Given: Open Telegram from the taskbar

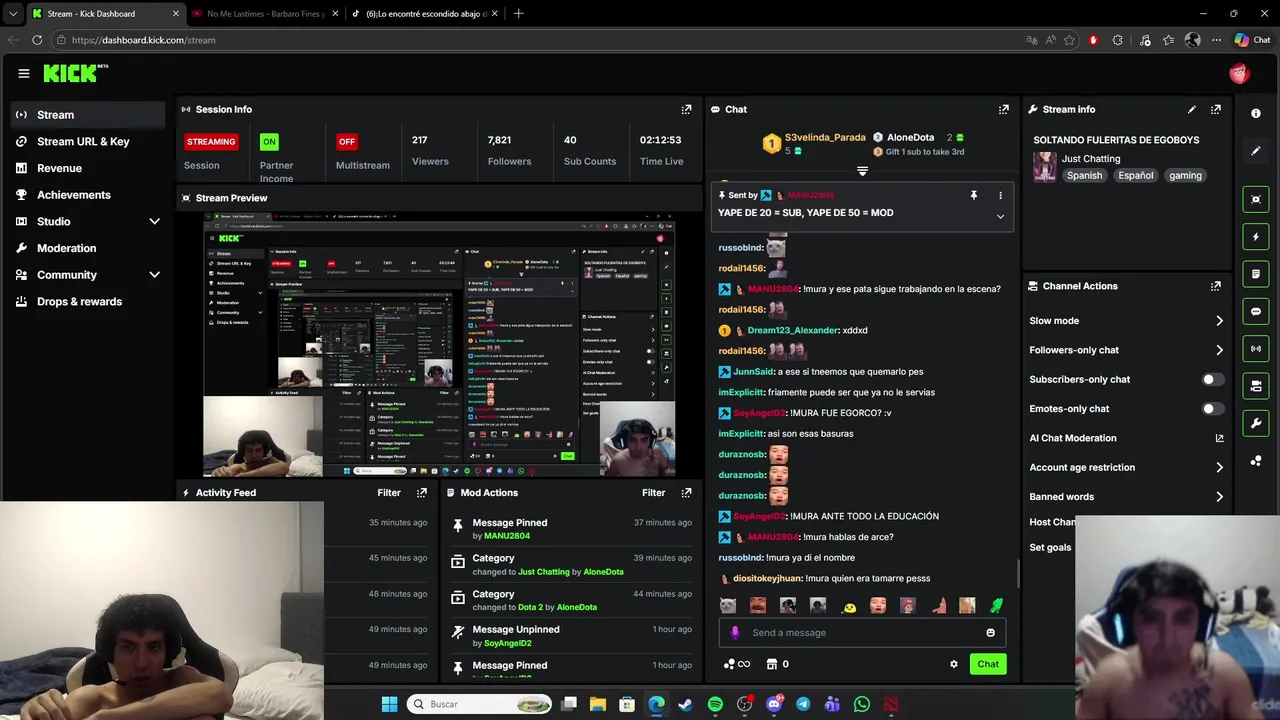Looking at the screenshot, I should [x=803, y=704].
